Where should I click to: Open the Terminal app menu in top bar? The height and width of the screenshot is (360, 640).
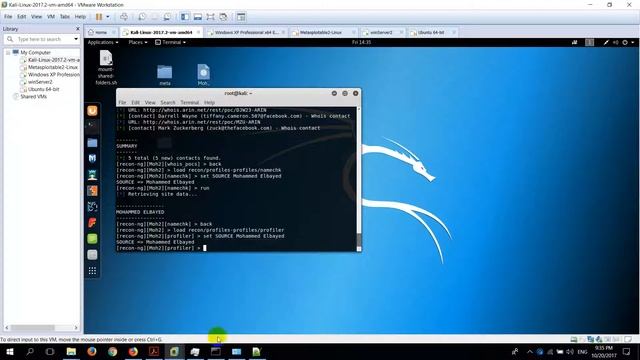171,42
